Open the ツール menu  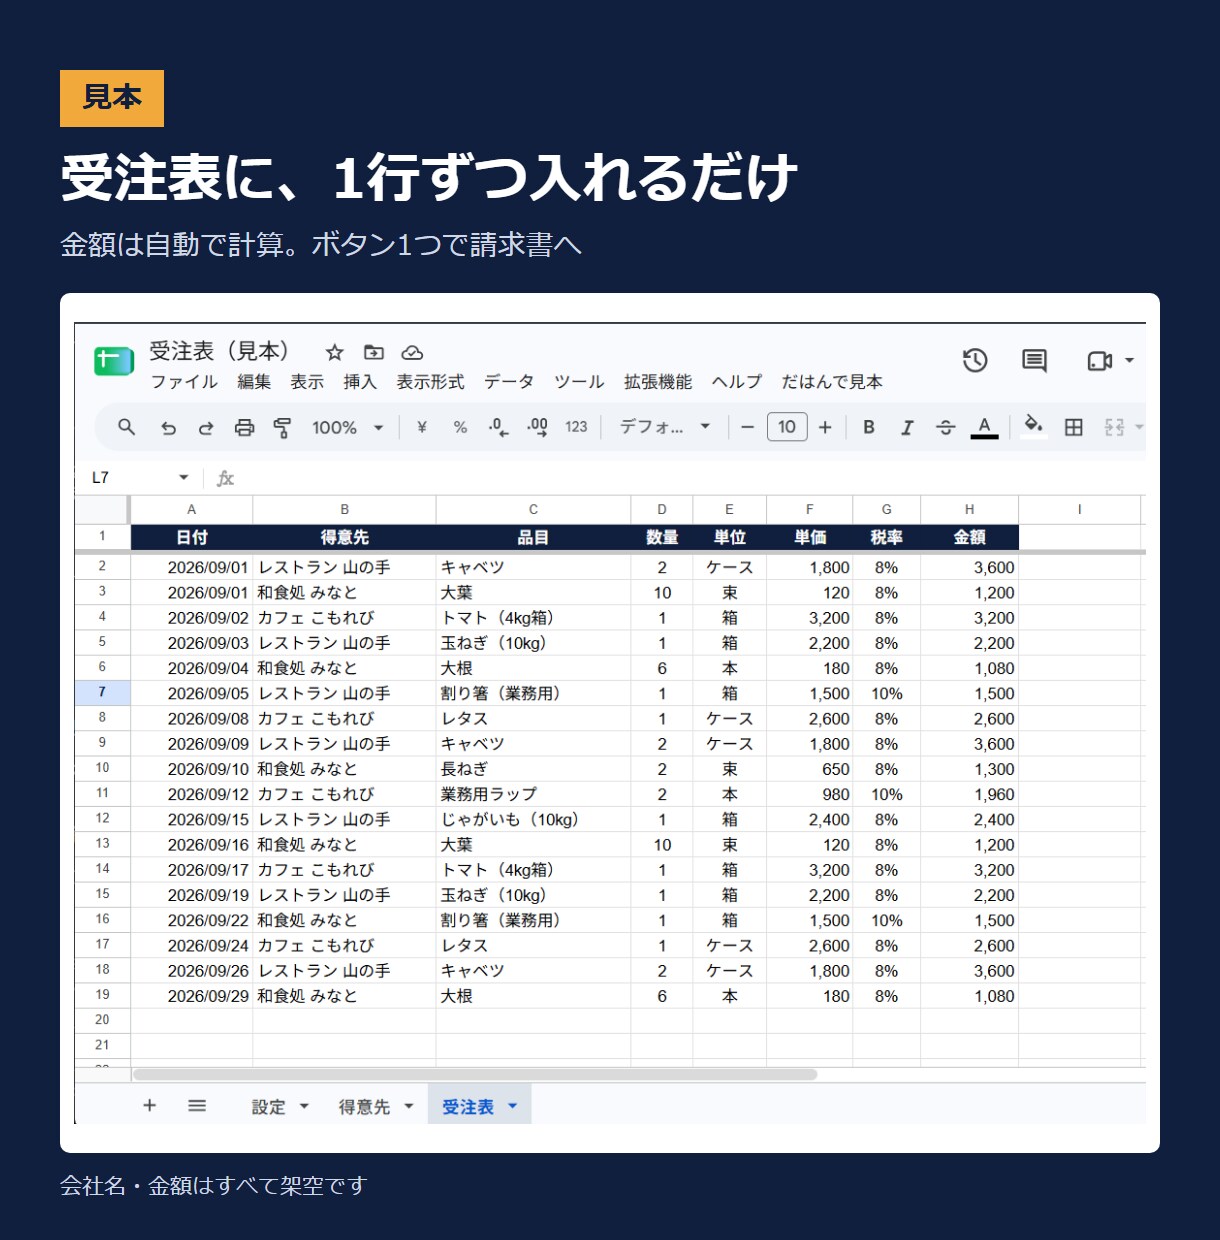[579, 382]
